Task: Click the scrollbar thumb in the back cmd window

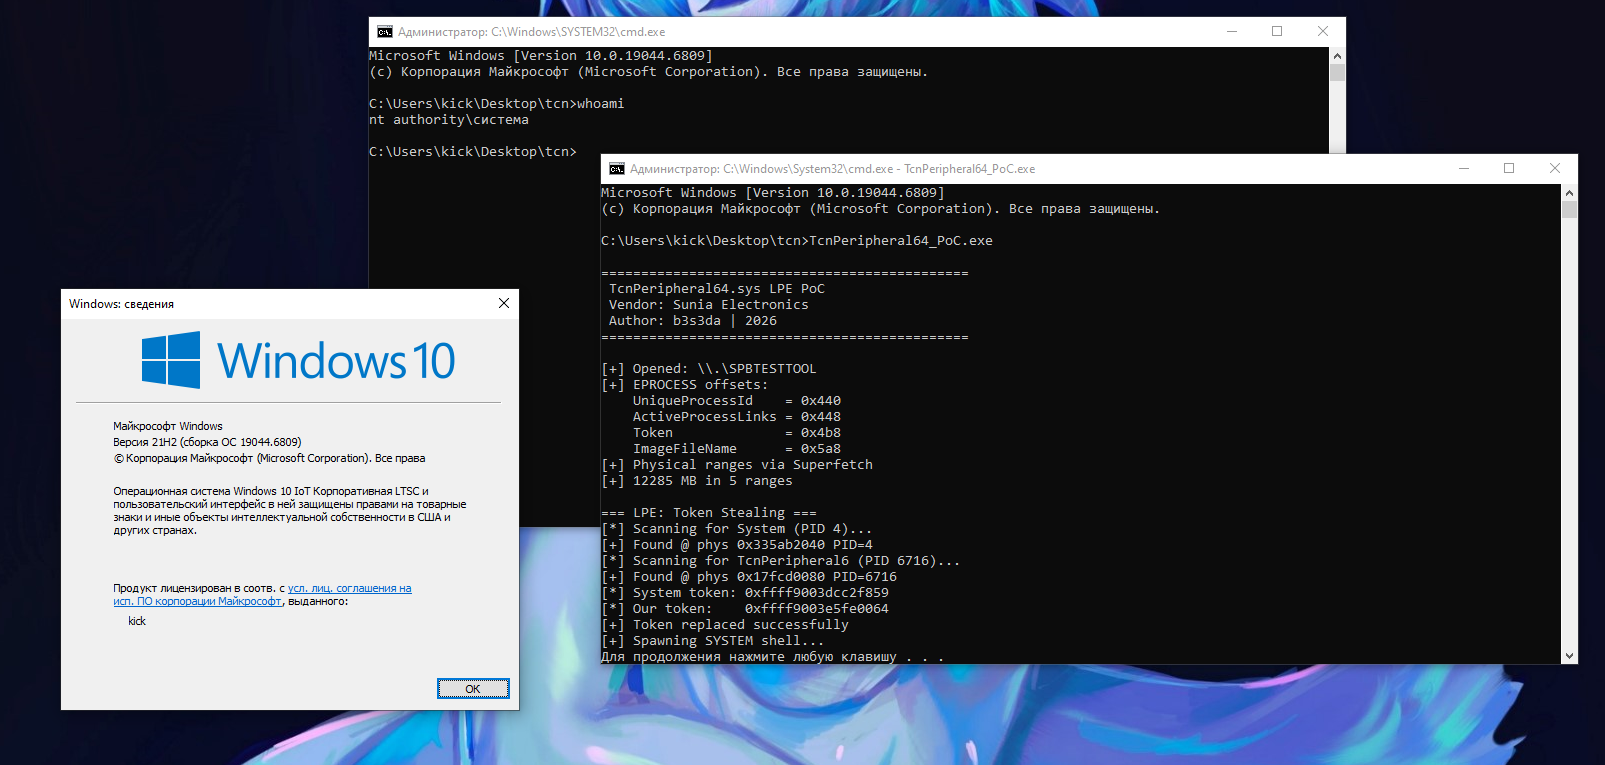Action: pos(1338,73)
